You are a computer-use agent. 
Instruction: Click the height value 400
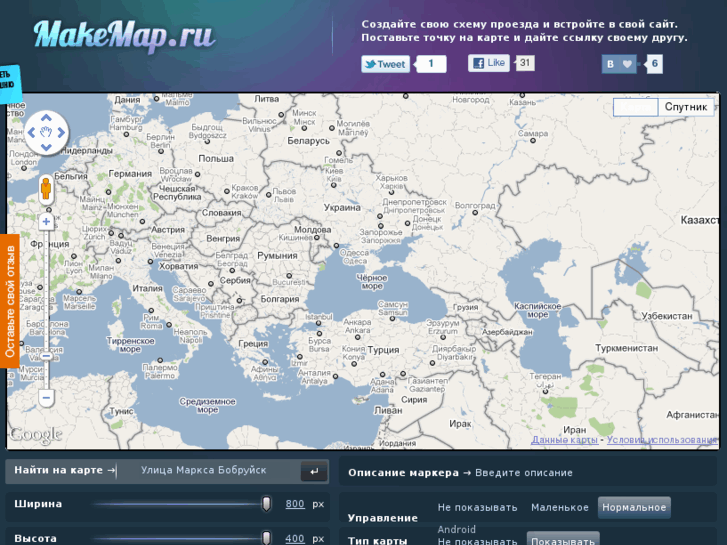point(295,539)
